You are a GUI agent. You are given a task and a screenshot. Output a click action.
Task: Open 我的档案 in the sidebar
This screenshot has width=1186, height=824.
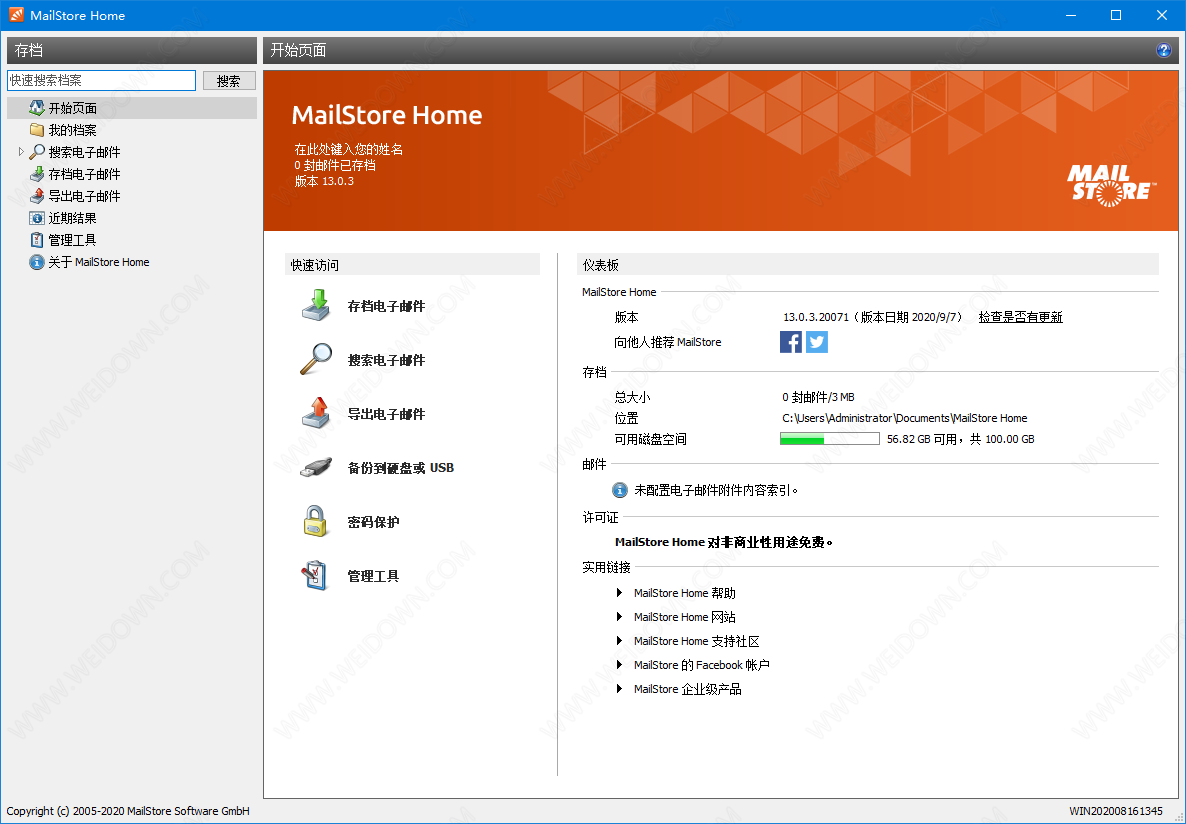(x=73, y=130)
